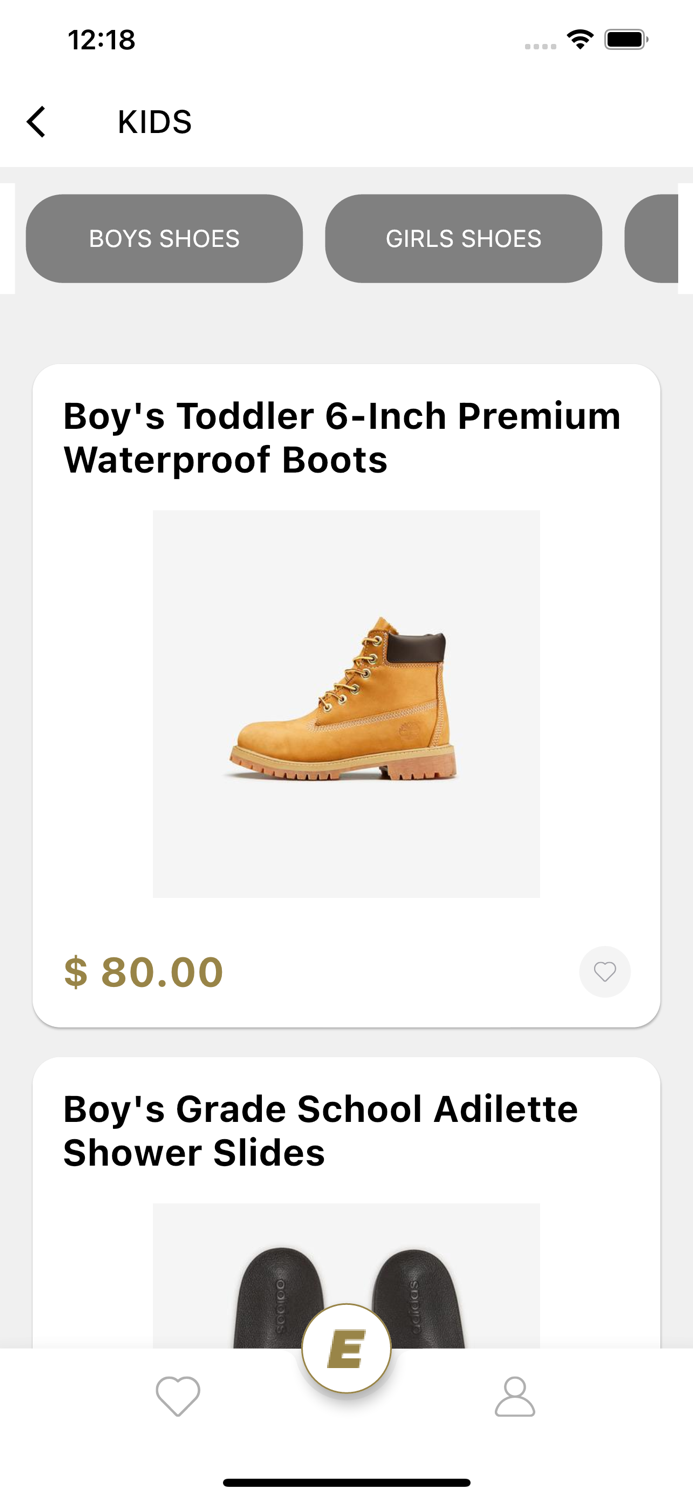Open the profile account icon
The image size is (693, 1500).
coord(515,1396)
